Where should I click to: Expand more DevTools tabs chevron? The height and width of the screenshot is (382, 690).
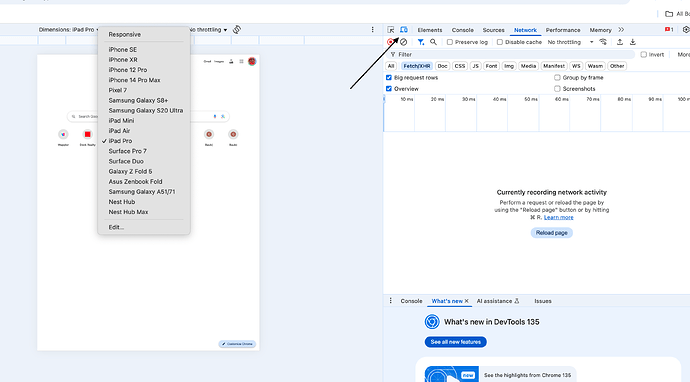tap(621, 30)
